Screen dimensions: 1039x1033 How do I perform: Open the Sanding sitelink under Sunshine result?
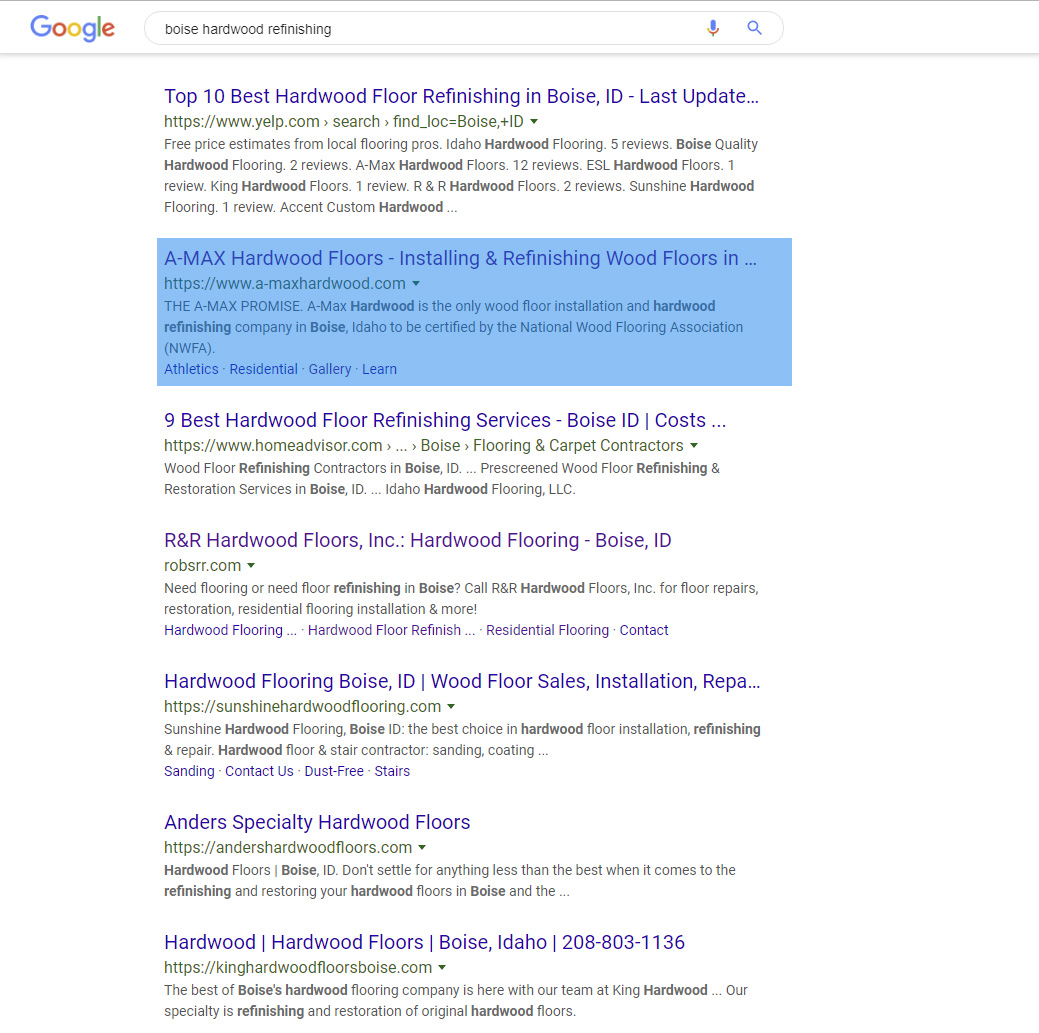(189, 771)
